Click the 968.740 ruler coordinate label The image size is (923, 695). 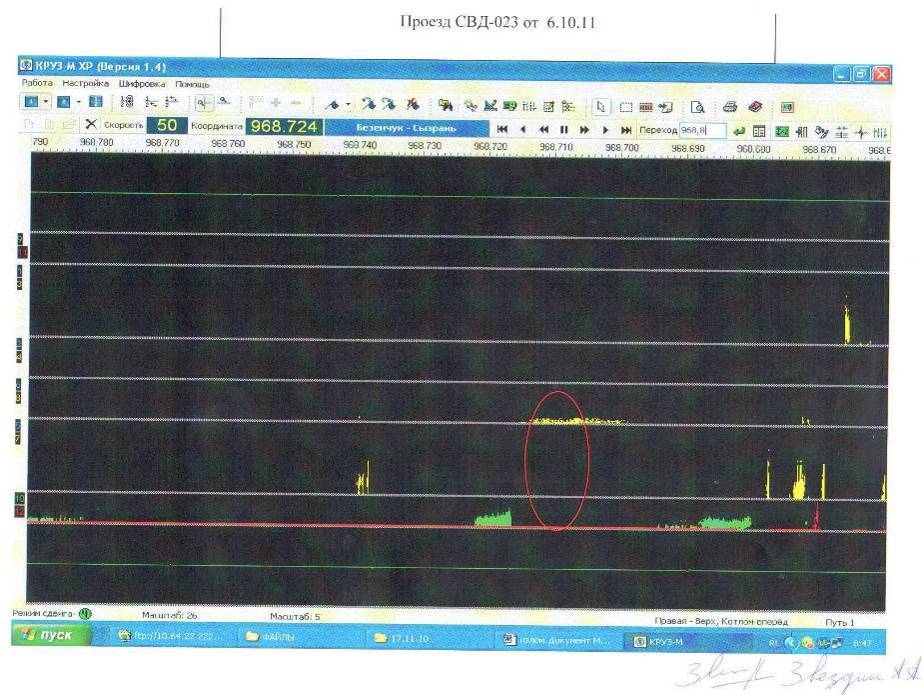[360, 144]
